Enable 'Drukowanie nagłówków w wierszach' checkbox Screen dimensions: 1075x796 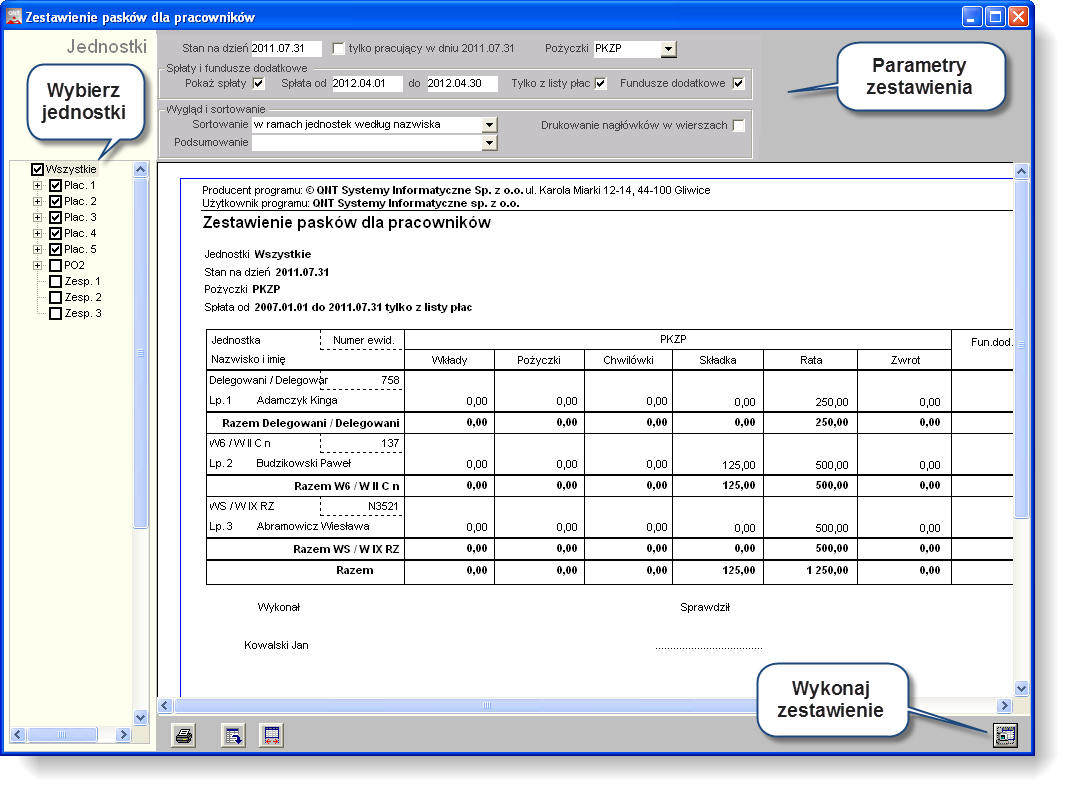click(738, 125)
